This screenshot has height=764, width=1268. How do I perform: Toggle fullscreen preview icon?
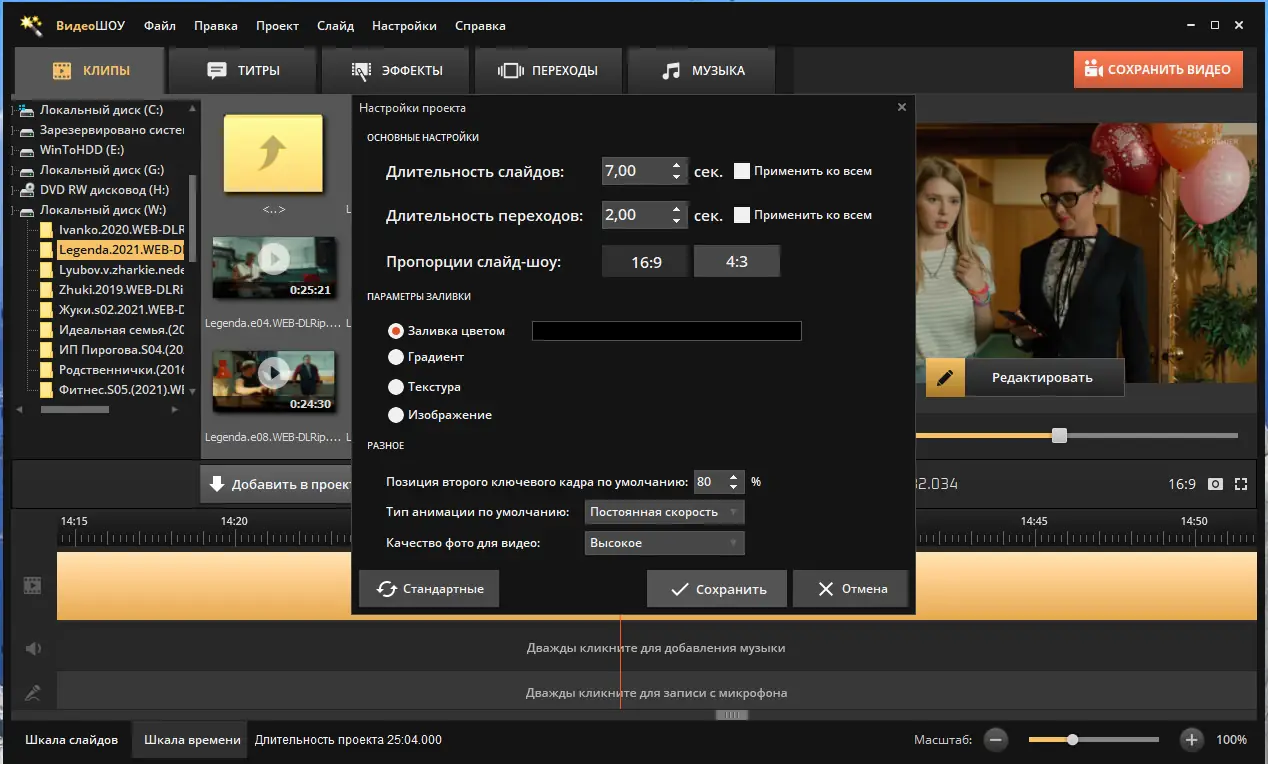pyautogui.click(x=1241, y=484)
